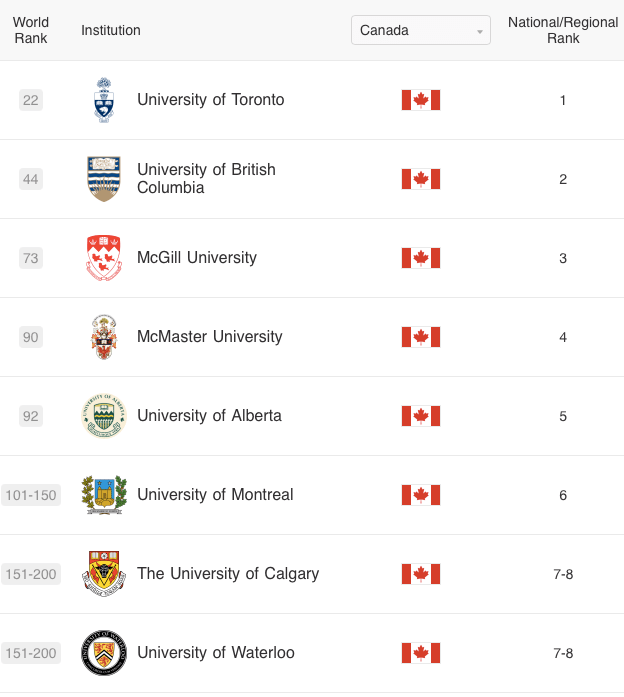
Task: Click the University of Toronto crest logo
Action: click(104, 100)
